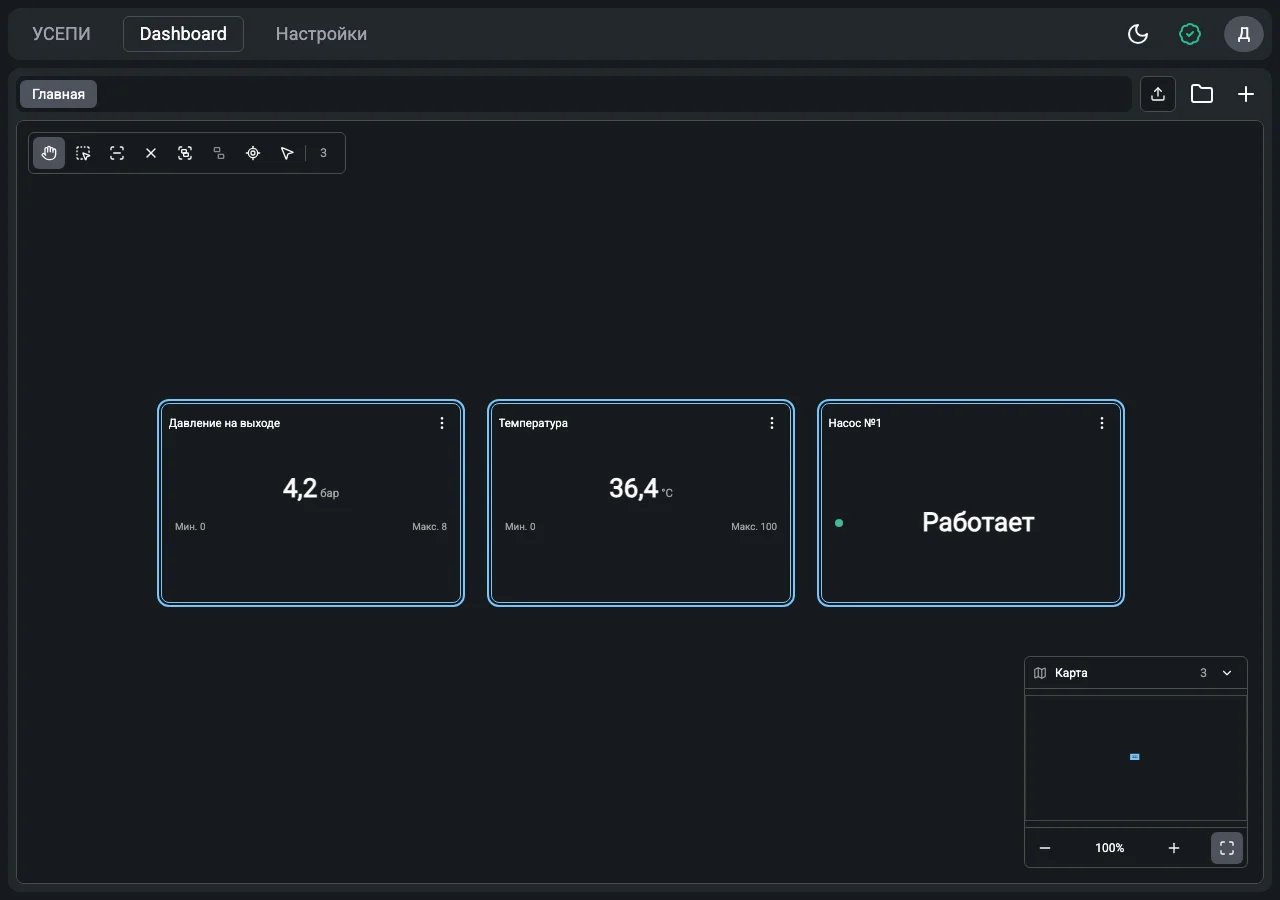Open the Насос №1 widget options menu

point(1102,423)
